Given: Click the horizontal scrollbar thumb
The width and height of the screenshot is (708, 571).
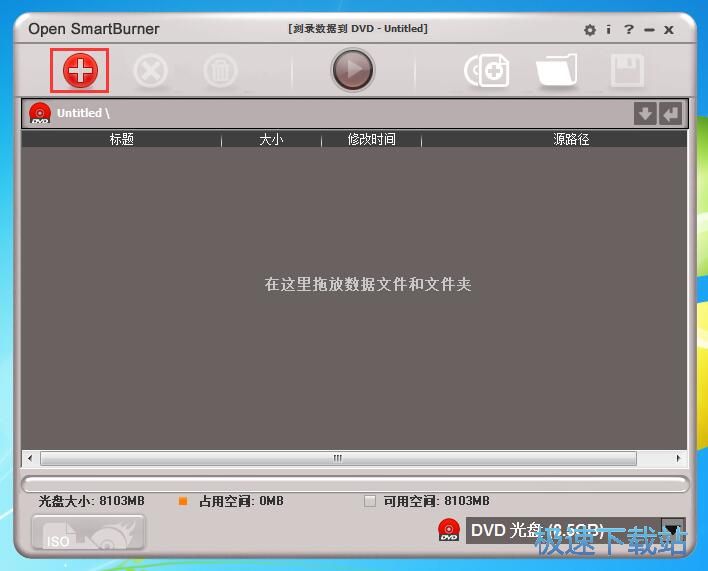Looking at the screenshot, I should [338, 458].
